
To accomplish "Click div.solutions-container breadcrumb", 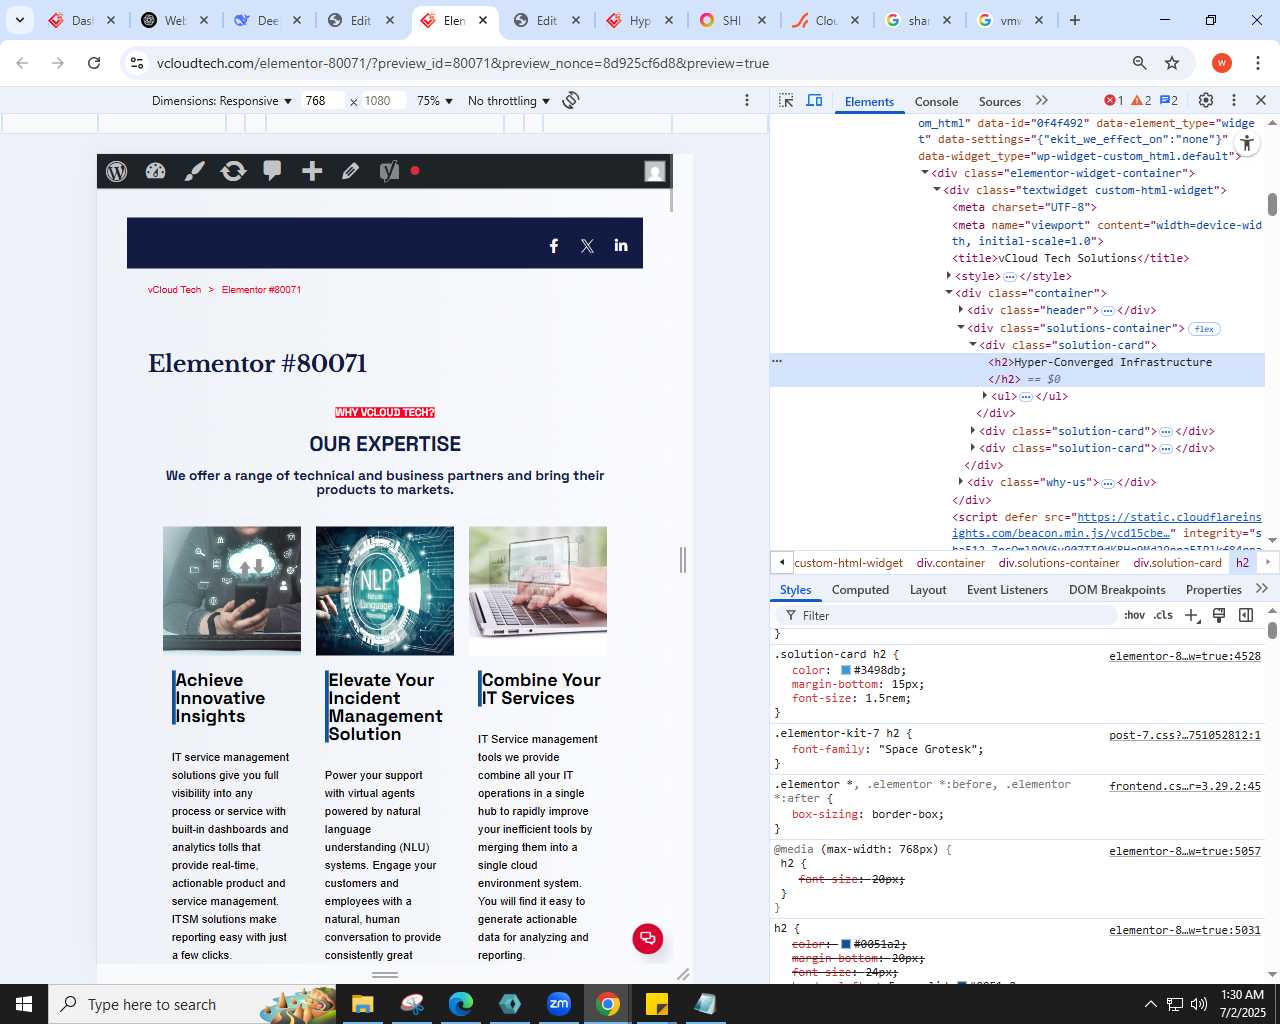I will pos(1059,563).
